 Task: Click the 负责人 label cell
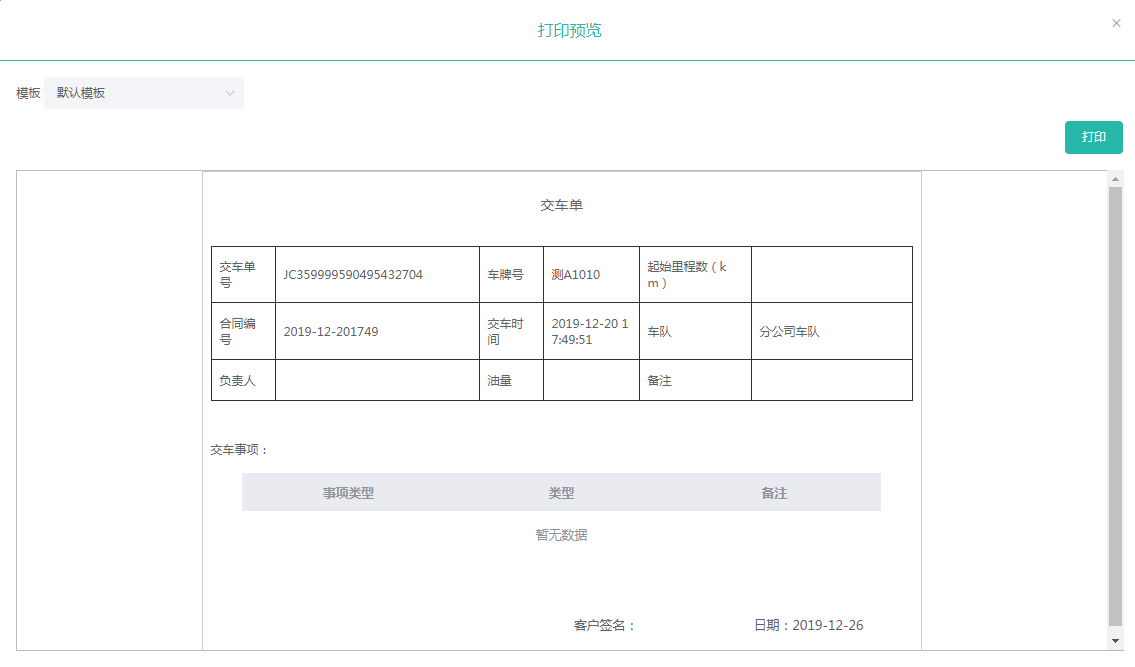(x=237, y=381)
